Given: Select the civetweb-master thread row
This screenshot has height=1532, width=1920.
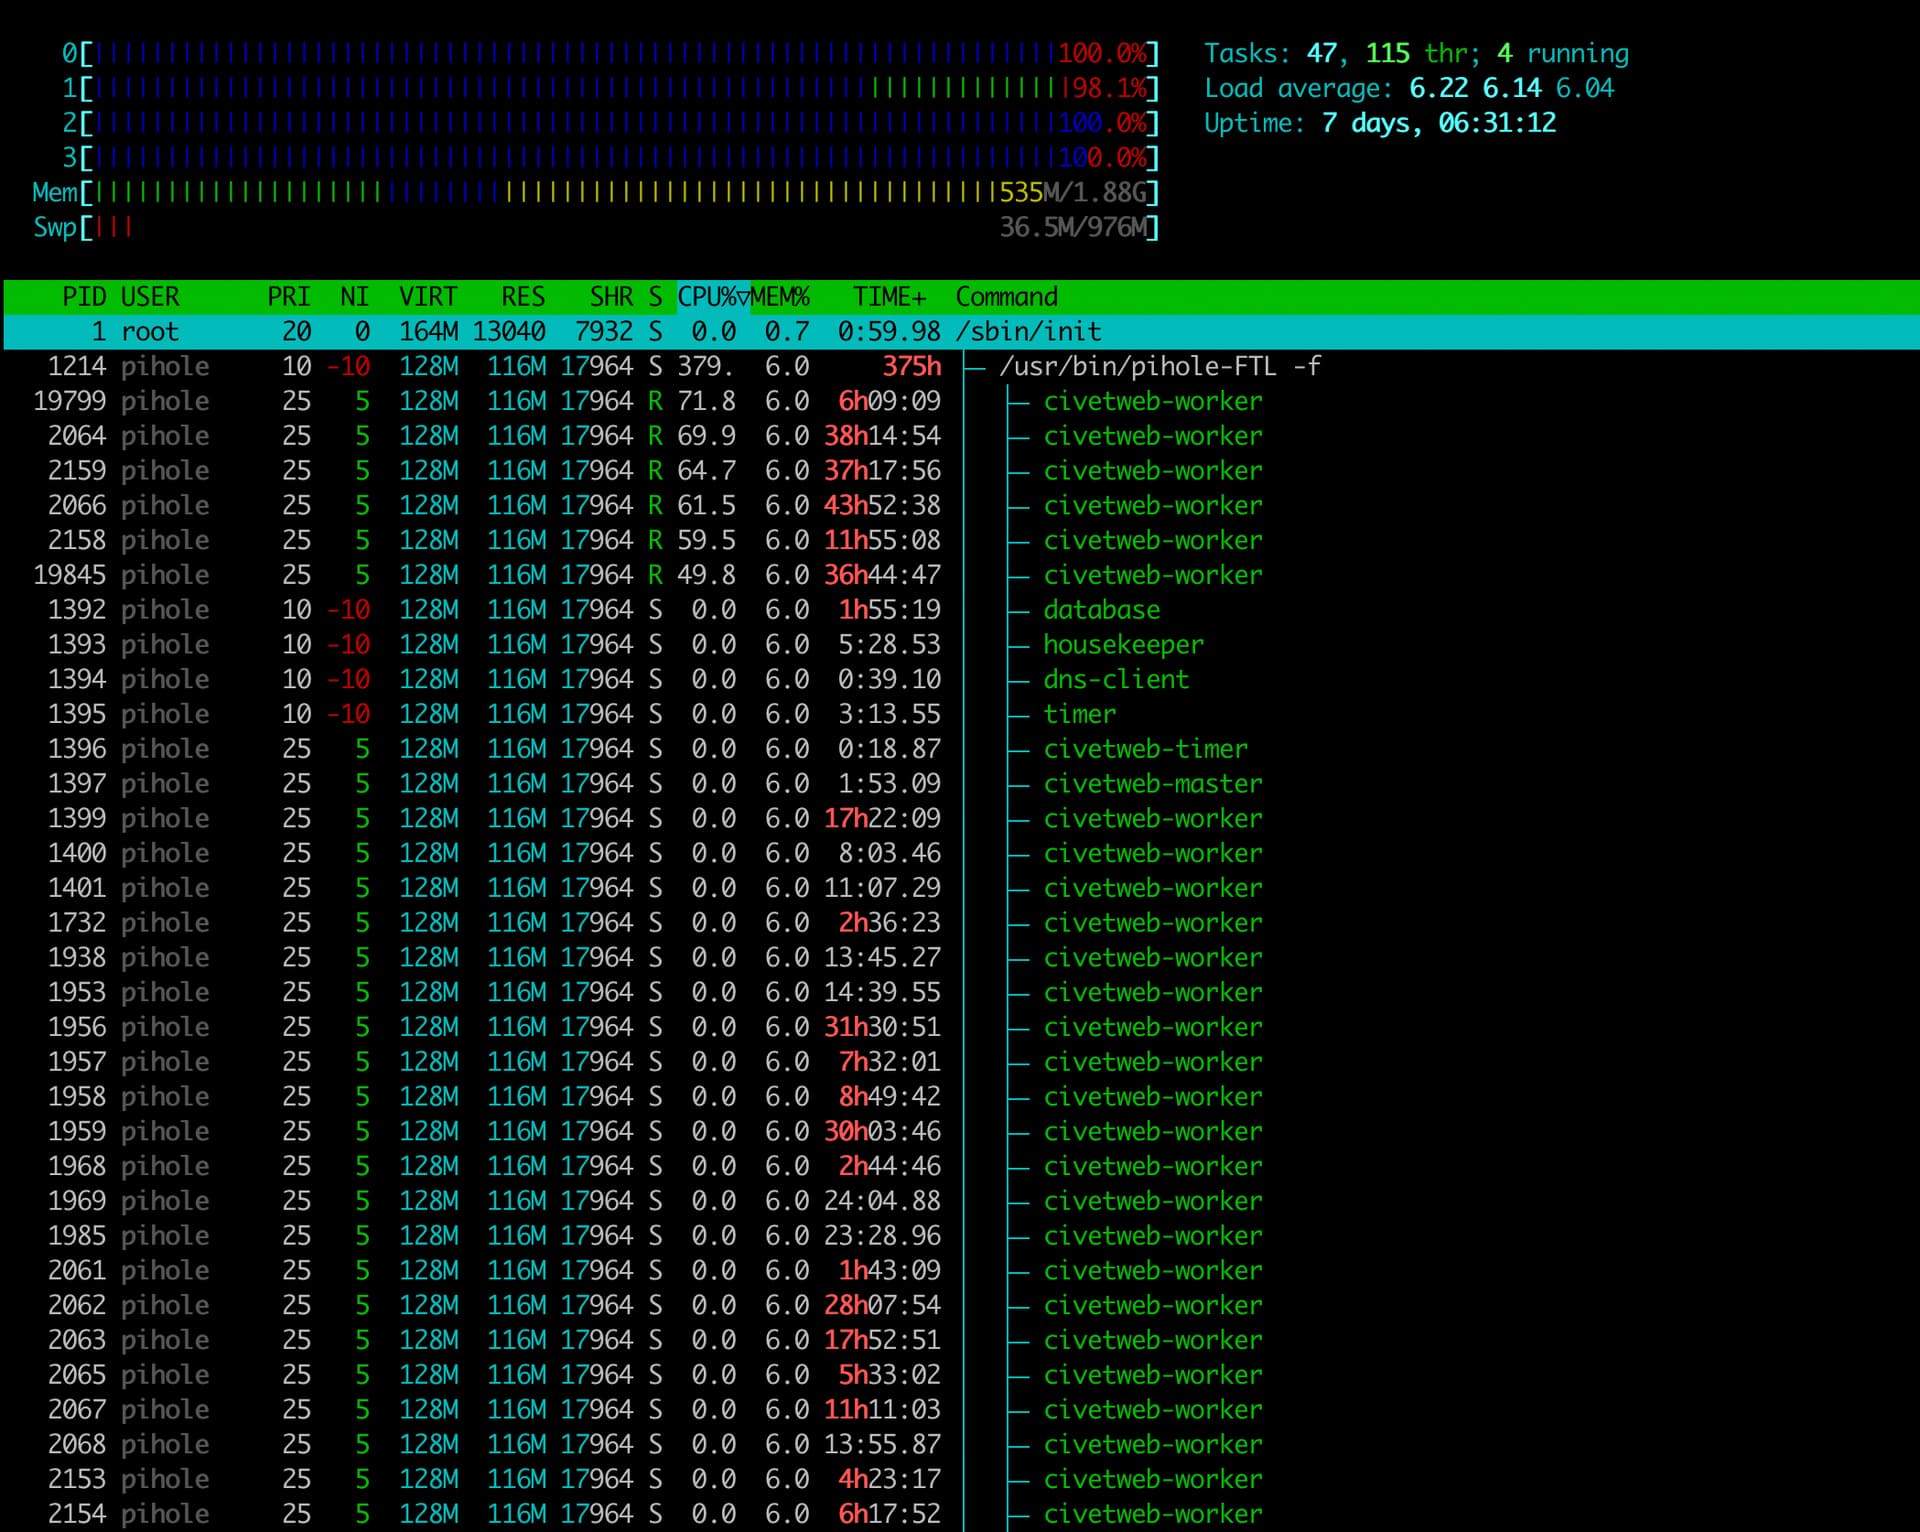Looking at the screenshot, I should (x=1152, y=784).
